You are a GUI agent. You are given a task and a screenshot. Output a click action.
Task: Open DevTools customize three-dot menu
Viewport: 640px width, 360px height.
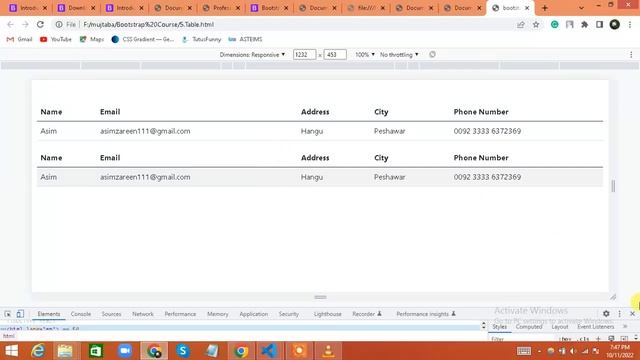pyautogui.click(x=619, y=313)
